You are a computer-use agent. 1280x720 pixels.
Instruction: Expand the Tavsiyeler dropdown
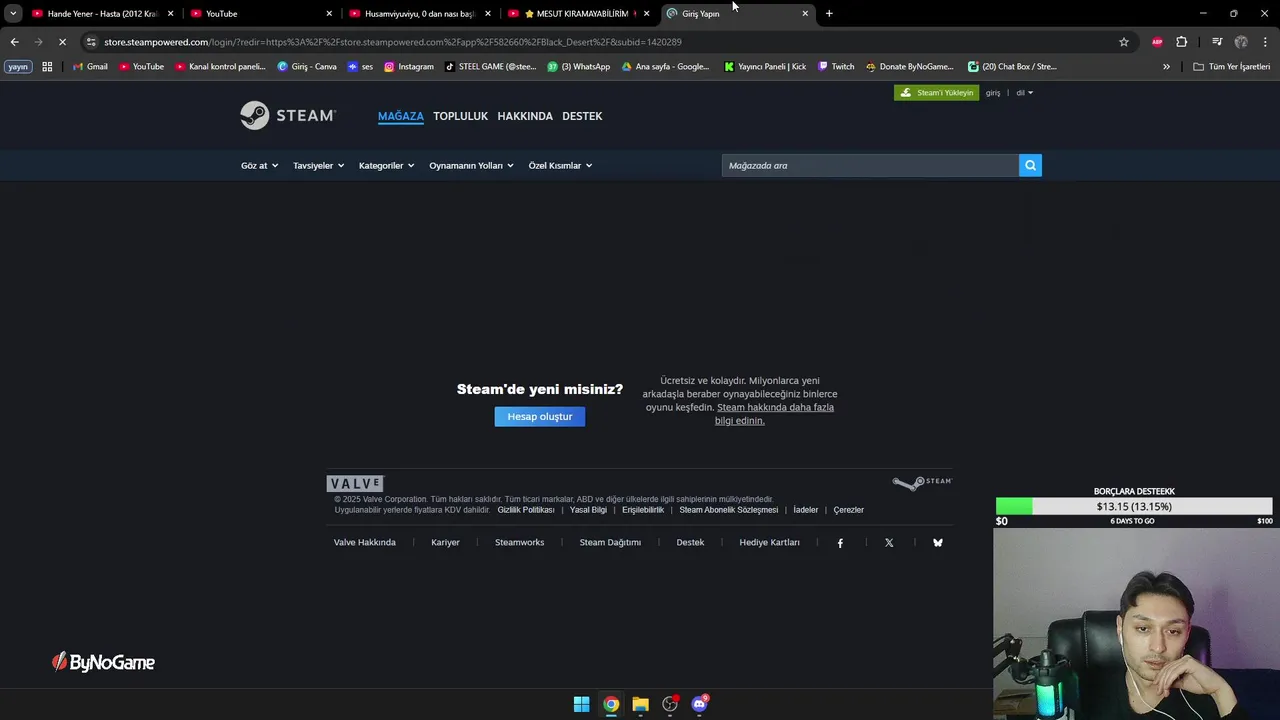(x=318, y=166)
